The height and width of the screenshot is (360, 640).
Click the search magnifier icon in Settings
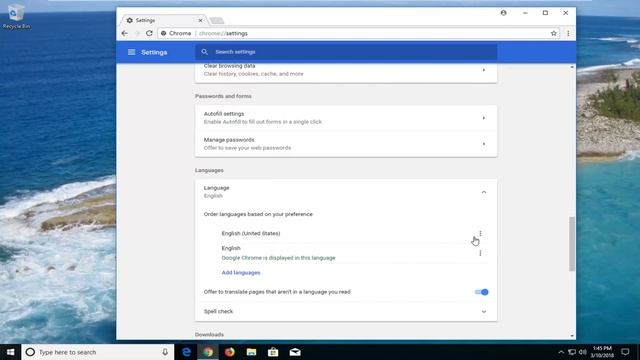pos(204,52)
